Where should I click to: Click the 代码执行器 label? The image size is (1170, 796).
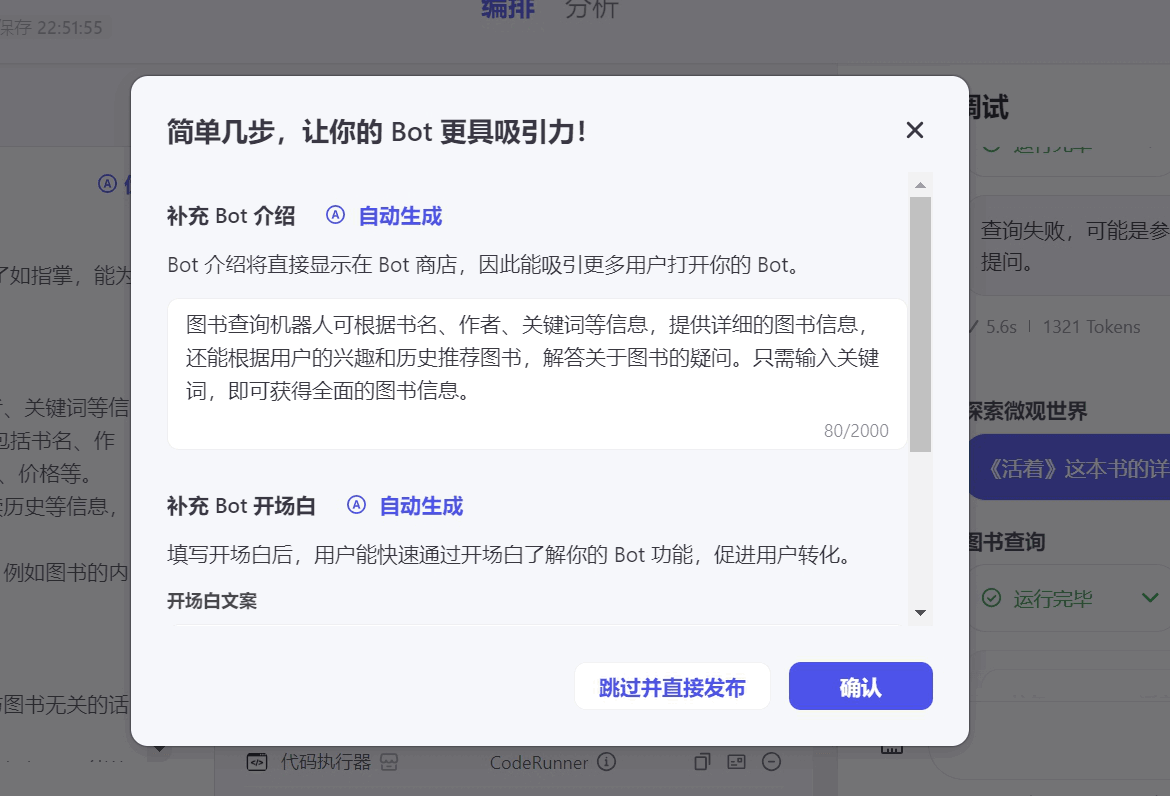pos(325,762)
